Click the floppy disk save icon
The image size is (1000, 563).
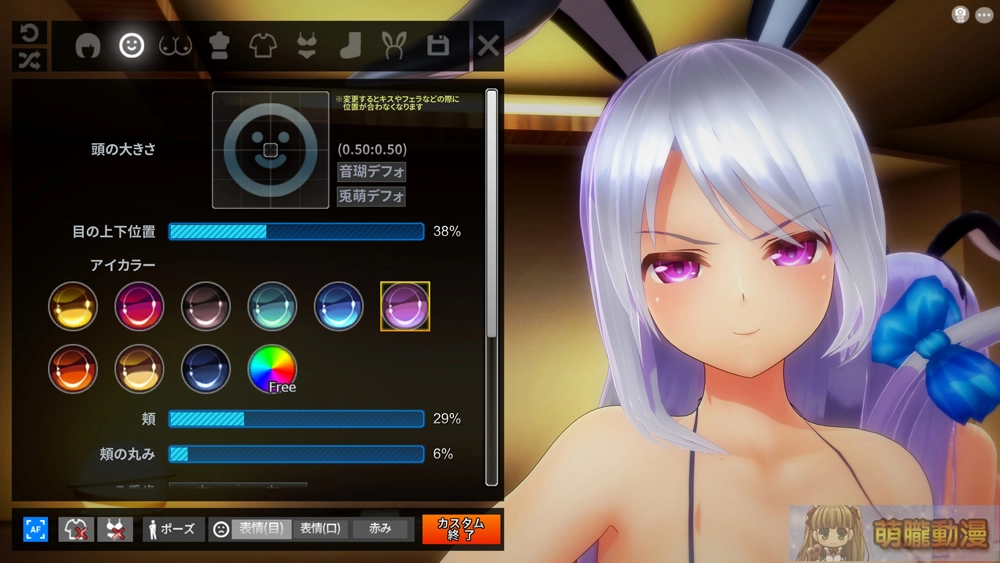click(x=437, y=46)
